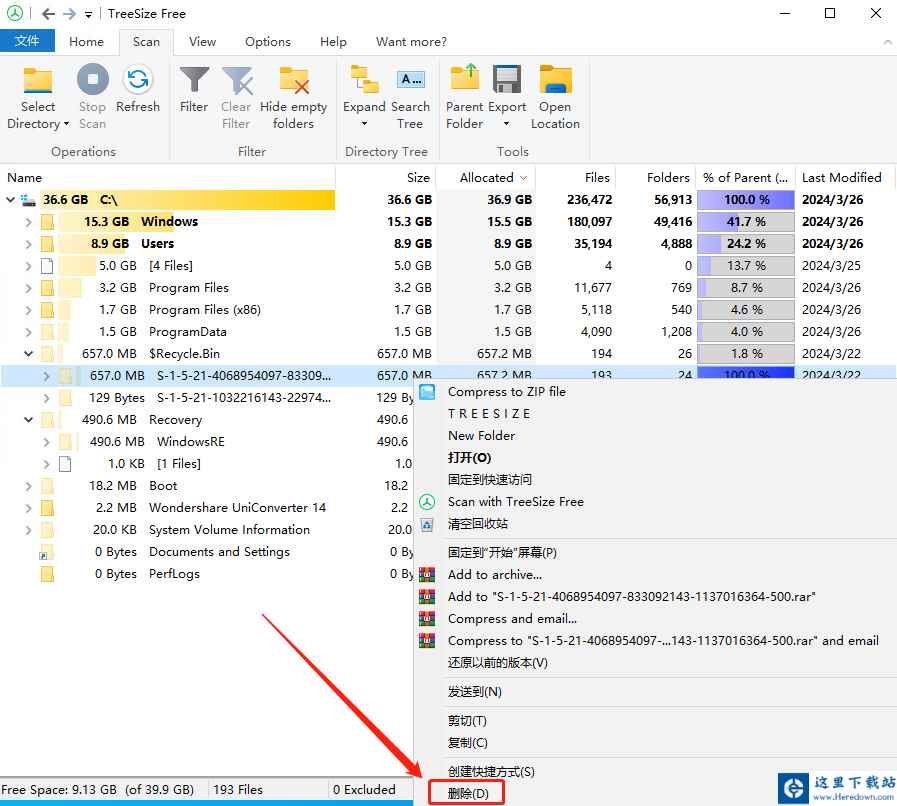Collapse the $Recycle.Bin node
Viewport: 897px width, 806px height.
(29, 354)
